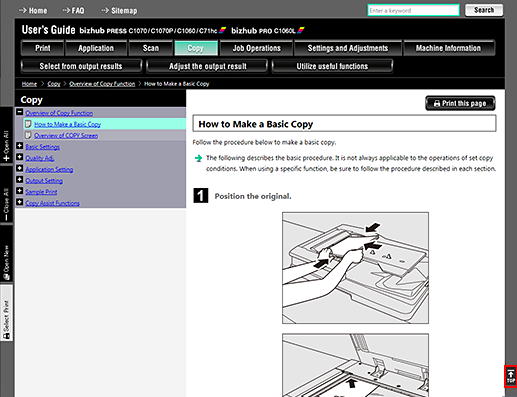517x397 pixels.
Task: Expand the Output Setting tree node
Action: pyautogui.click(x=20, y=180)
